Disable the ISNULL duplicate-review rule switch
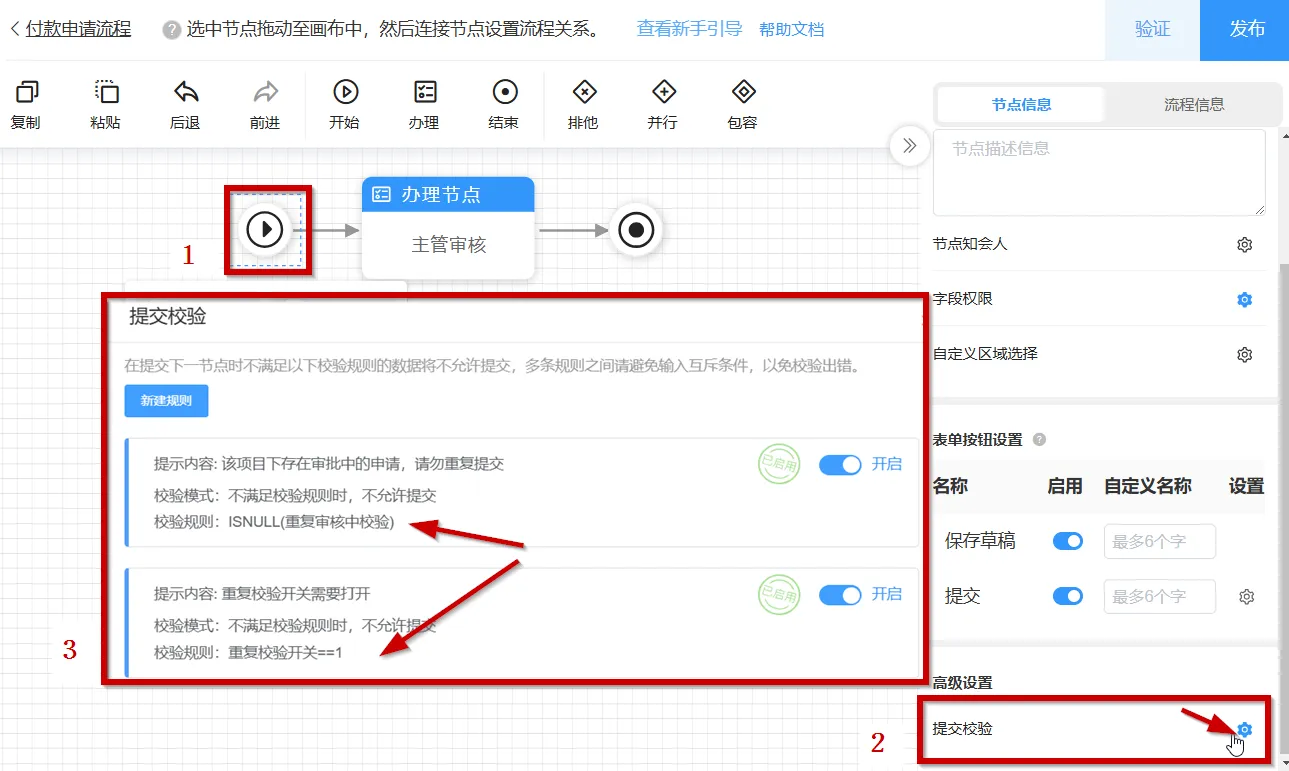This screenshot has width=1289, height=771. [839, 465]
